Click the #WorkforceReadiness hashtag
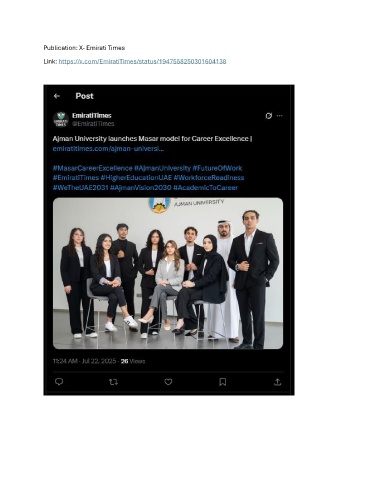The width and height of the screenshot is (370, 480). pos(209,178)
